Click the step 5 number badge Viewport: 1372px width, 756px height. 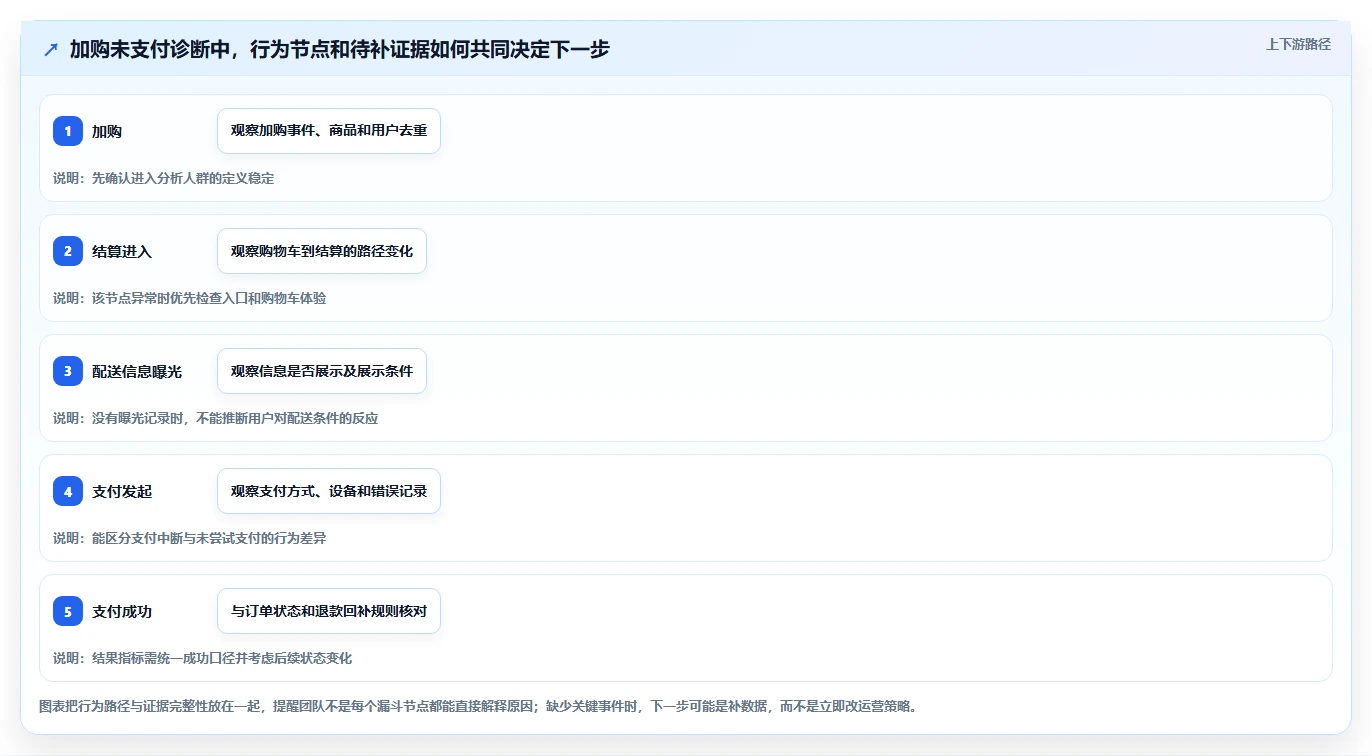point(68,611)
